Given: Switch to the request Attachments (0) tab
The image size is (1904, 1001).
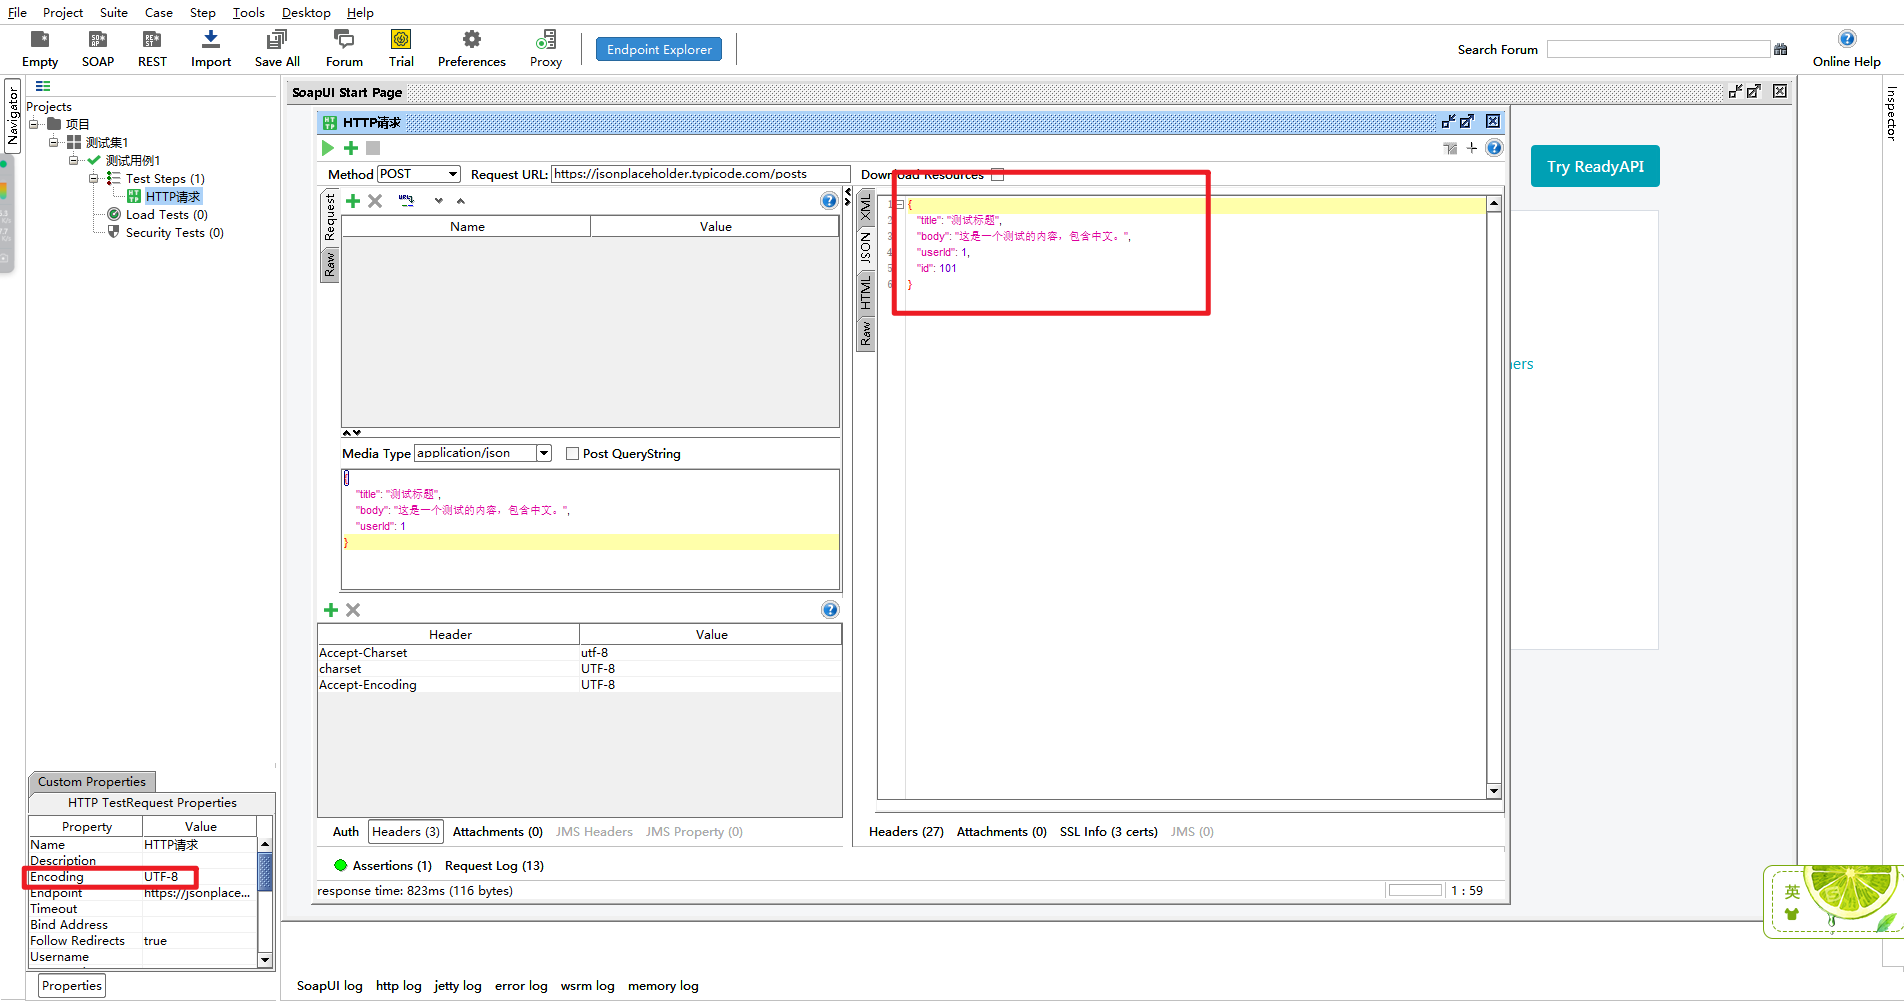Looking at the screenshot, I should tap(498, 832).
